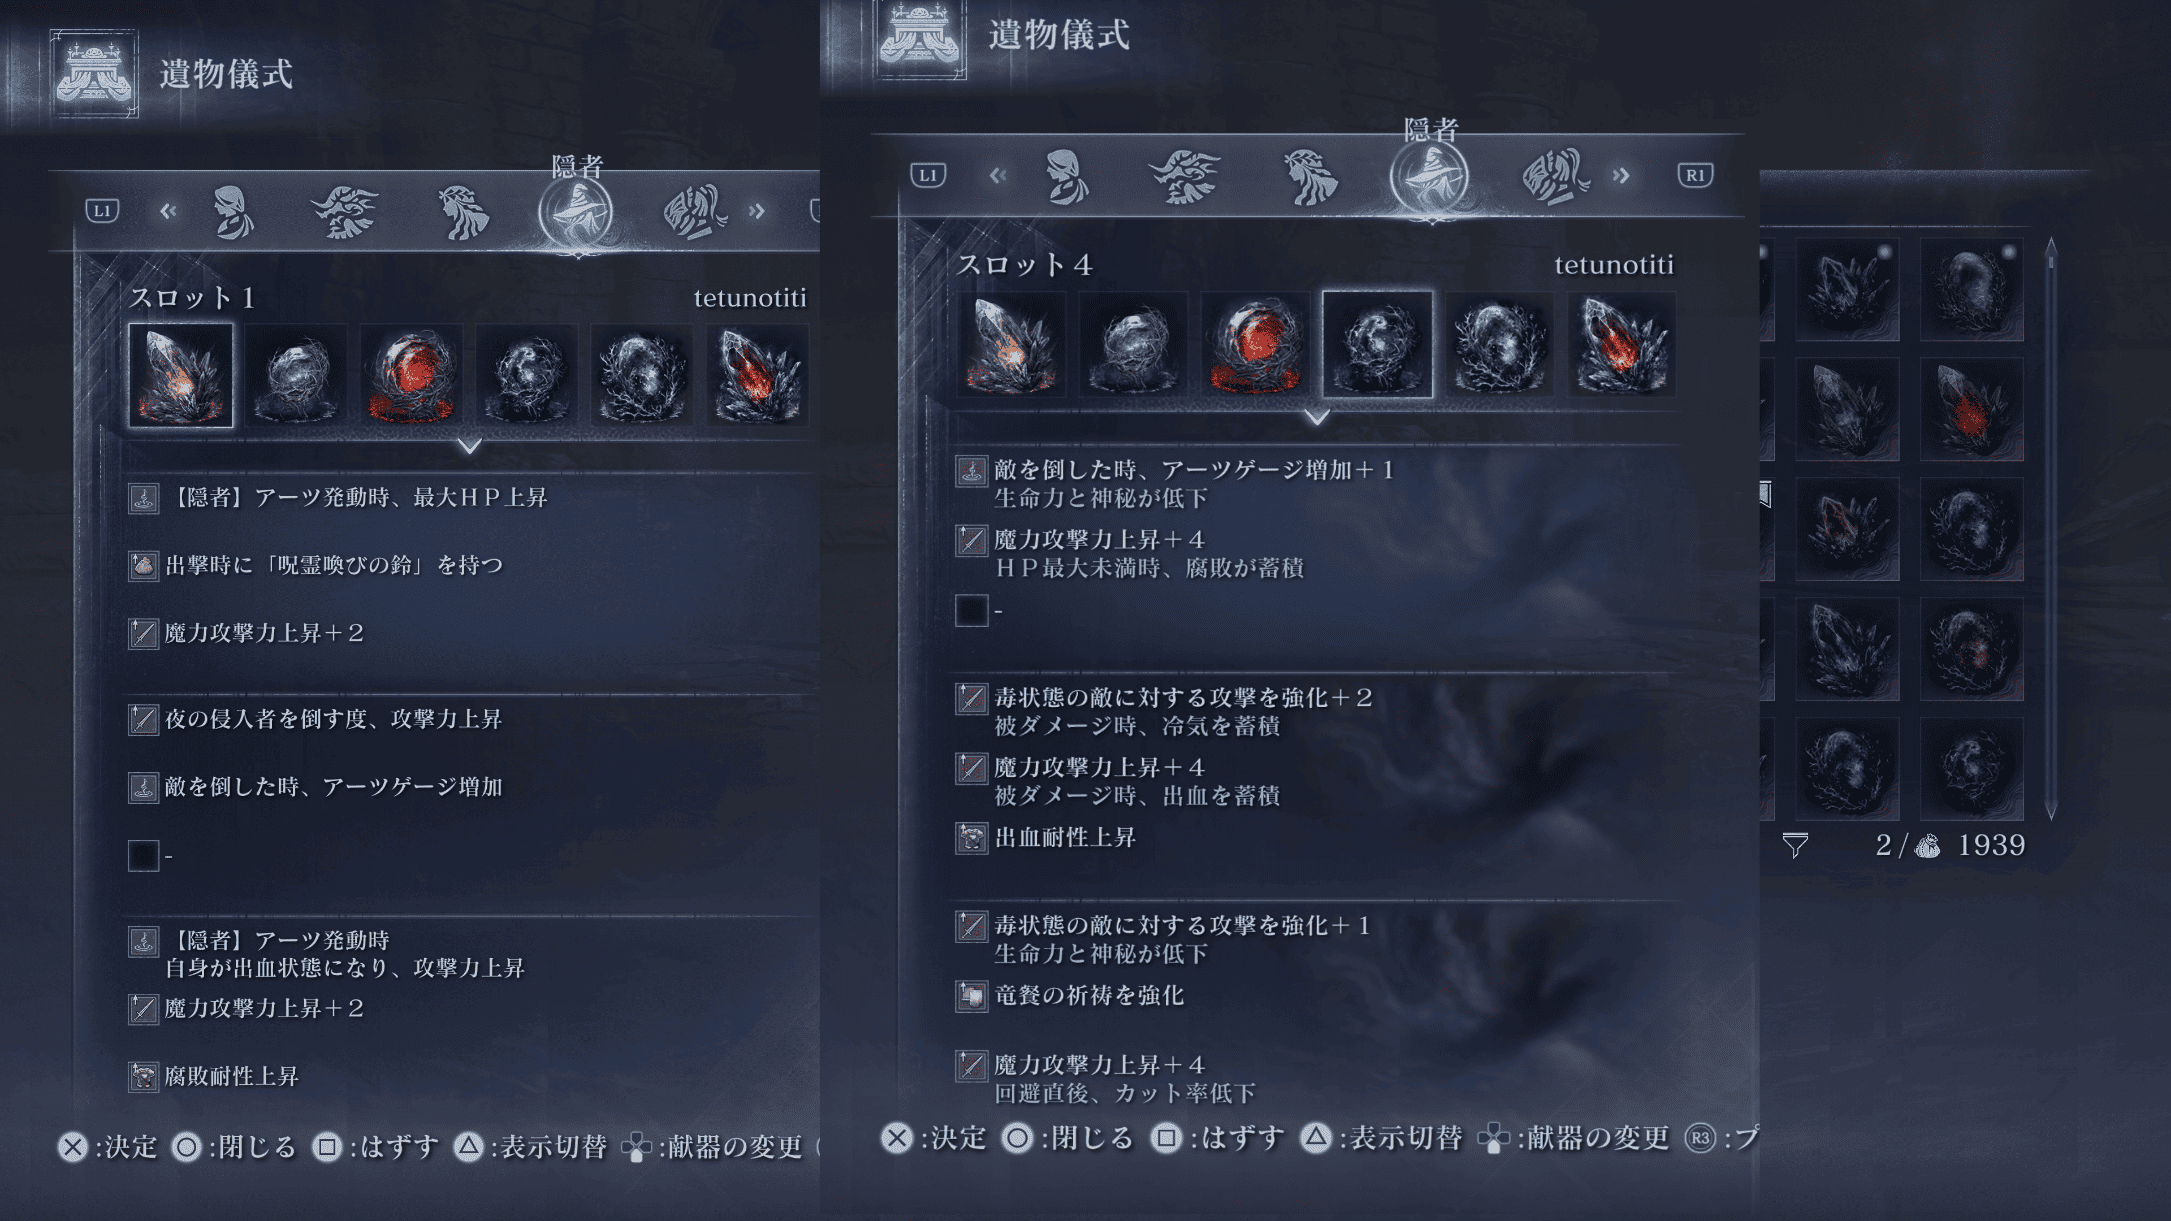Image resolution: width=2171 pixels, height=1221 pixels.
Task: Click the L1 previous-character button, right panel
Action: tap(928, 175)
